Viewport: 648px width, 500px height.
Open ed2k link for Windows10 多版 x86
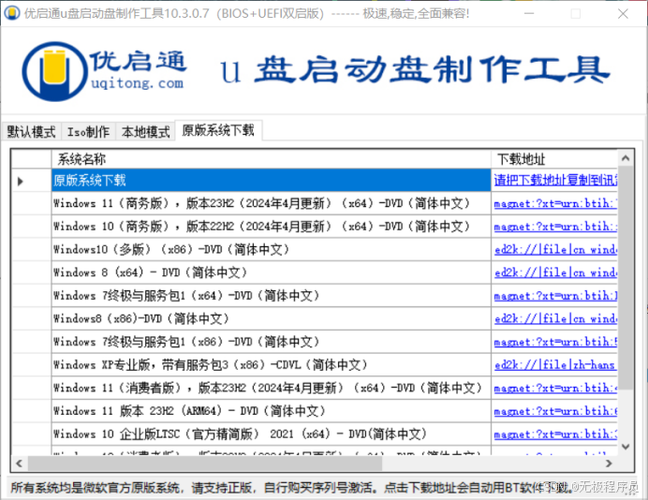point(555,250)
